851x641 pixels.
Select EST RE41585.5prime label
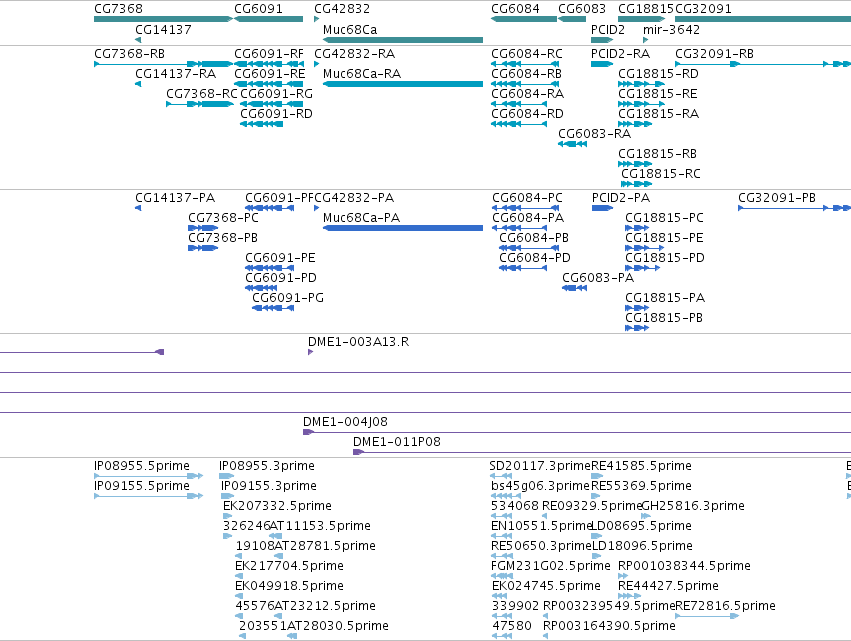tap(641, 466)
